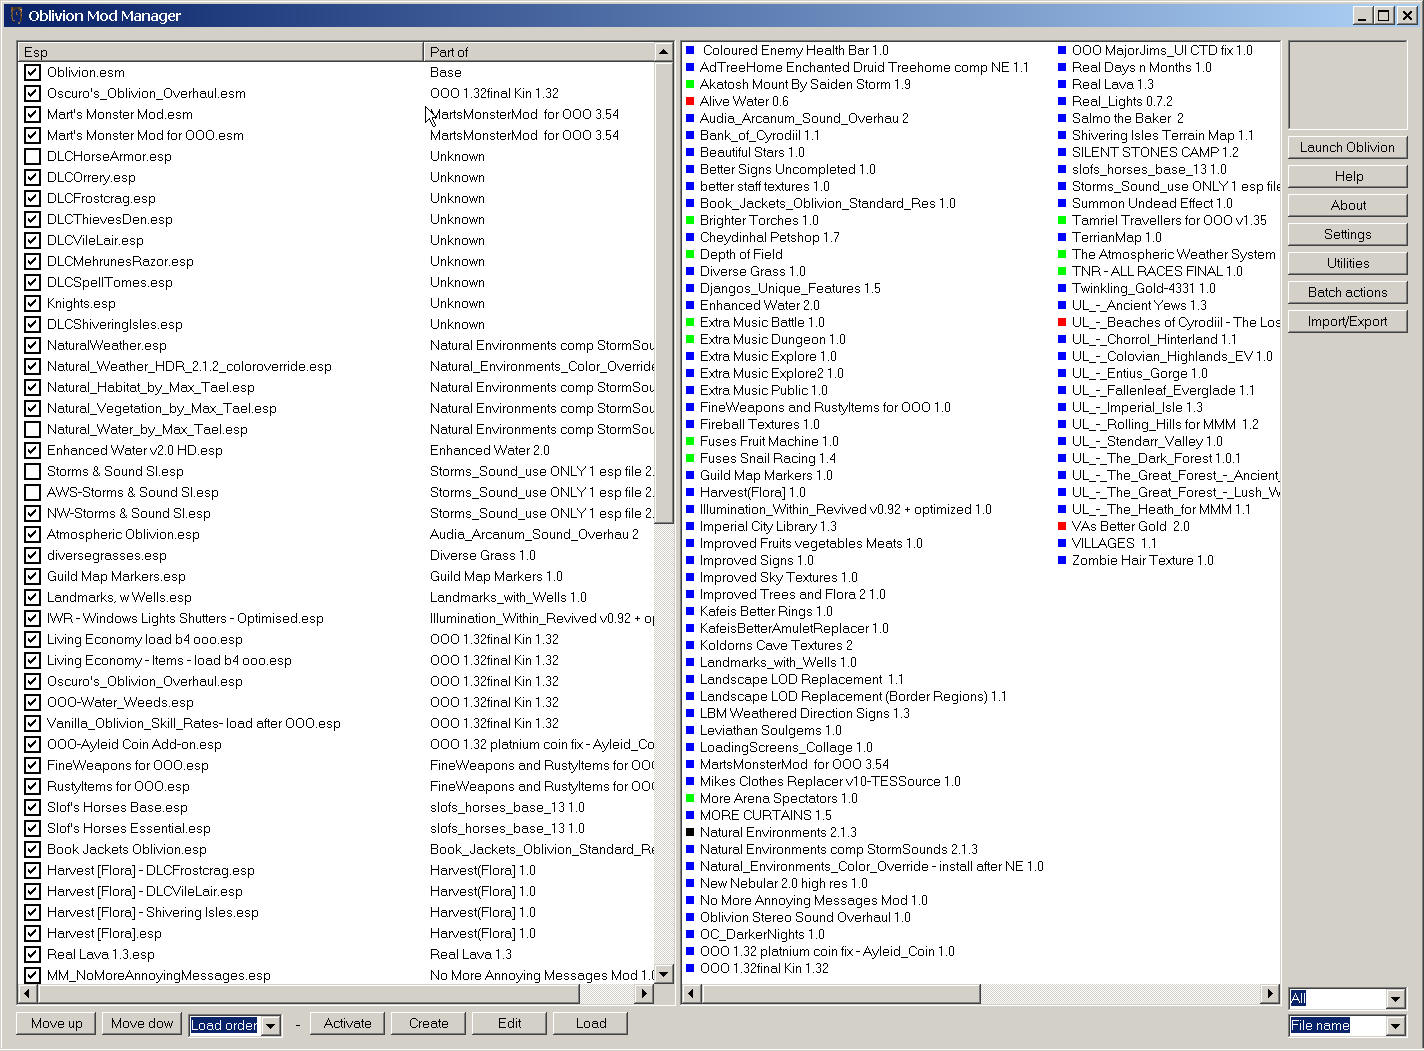Viewport: 1424px width, 1051px height.
Task: Click the green square beside The Atmospheric Weather System
Action: point(1062,254)
